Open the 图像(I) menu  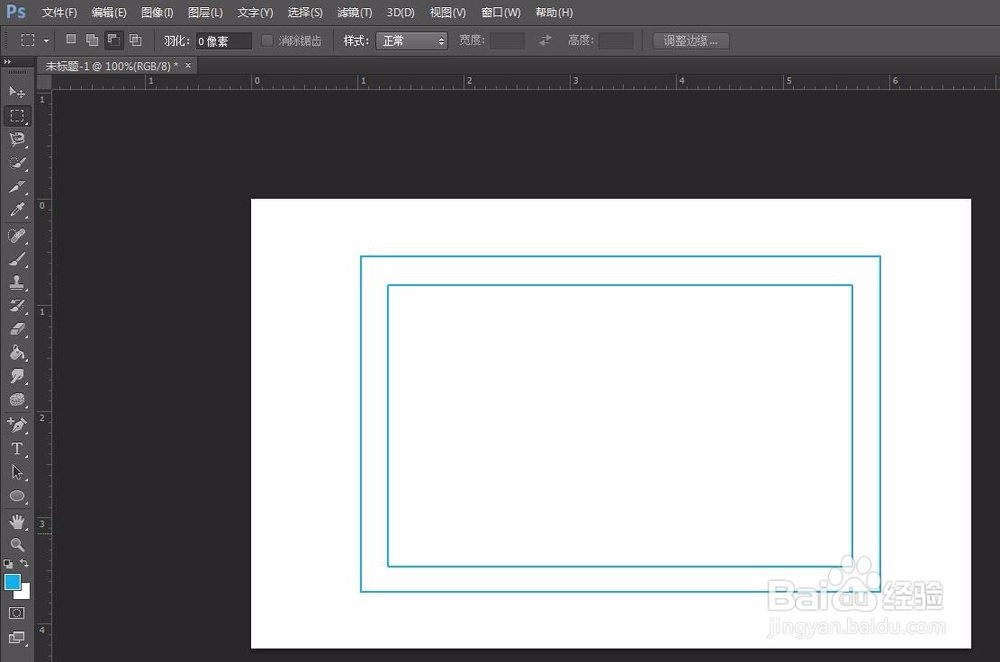[157, 12]
